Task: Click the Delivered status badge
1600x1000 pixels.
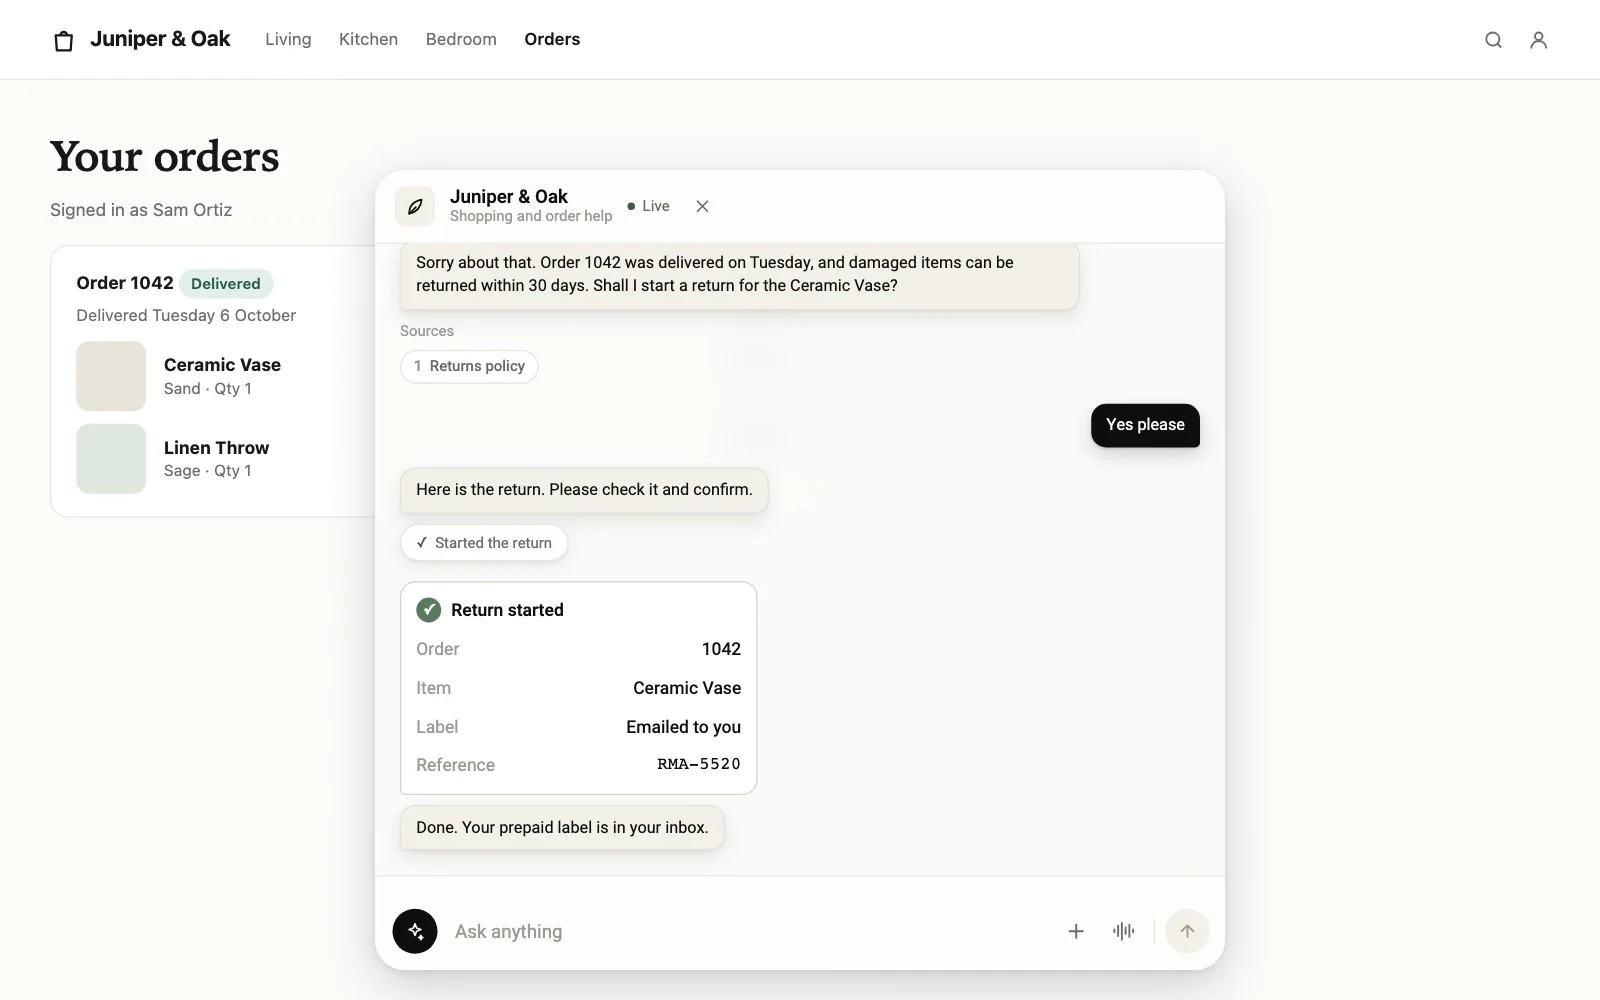Action: [x=226, y=284]
